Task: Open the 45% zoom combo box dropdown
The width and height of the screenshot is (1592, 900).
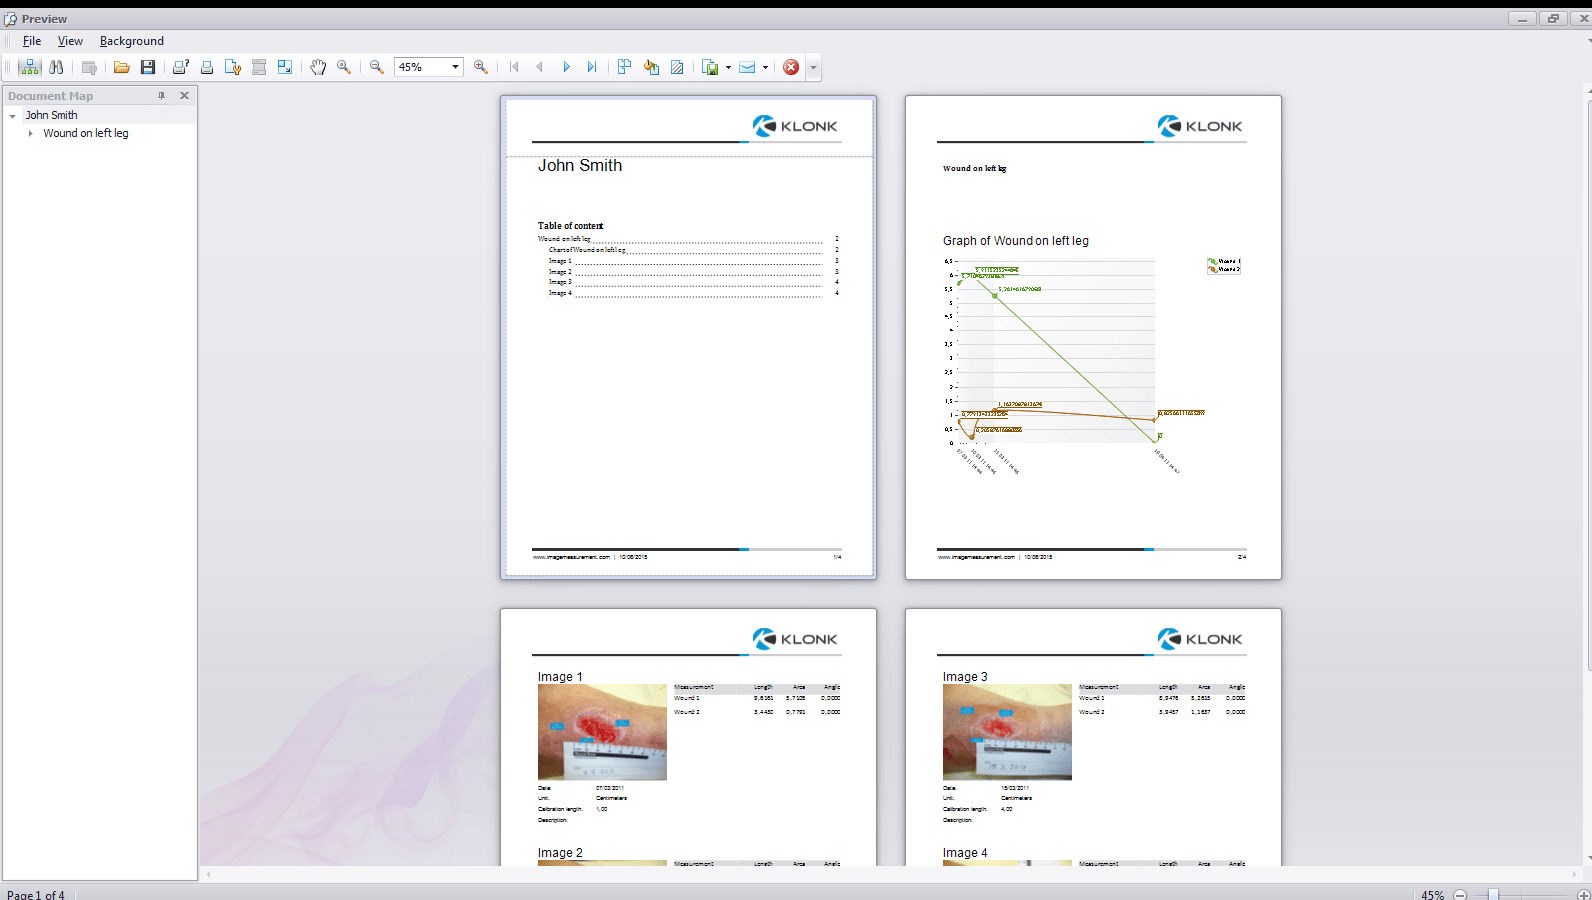Action: click(455, 67)
